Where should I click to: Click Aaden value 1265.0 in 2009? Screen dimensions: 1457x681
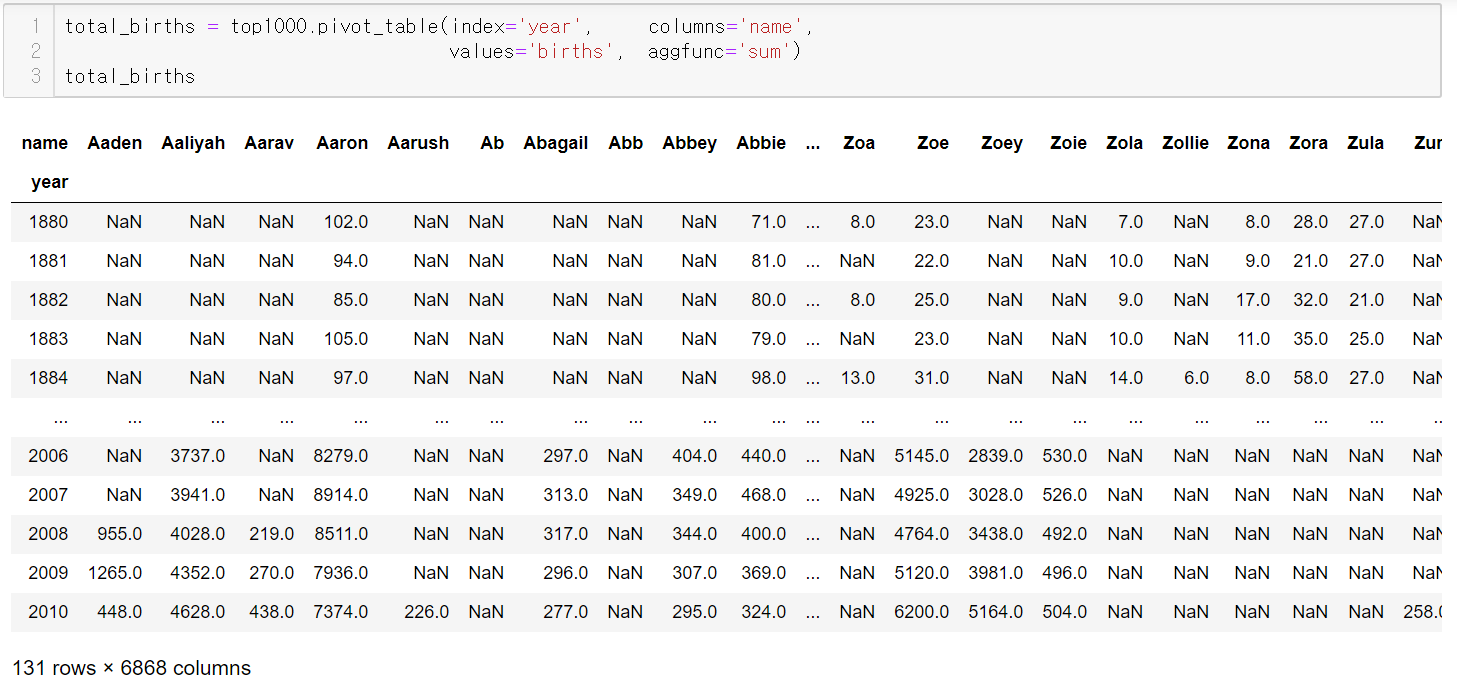(x=115, y=573)
